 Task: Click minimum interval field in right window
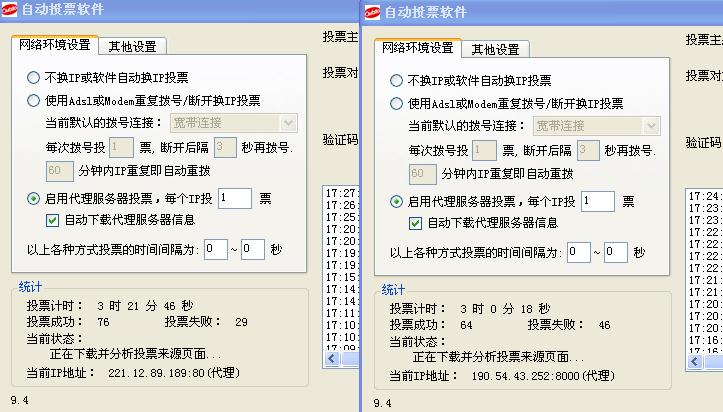click(x=579, y=252)
